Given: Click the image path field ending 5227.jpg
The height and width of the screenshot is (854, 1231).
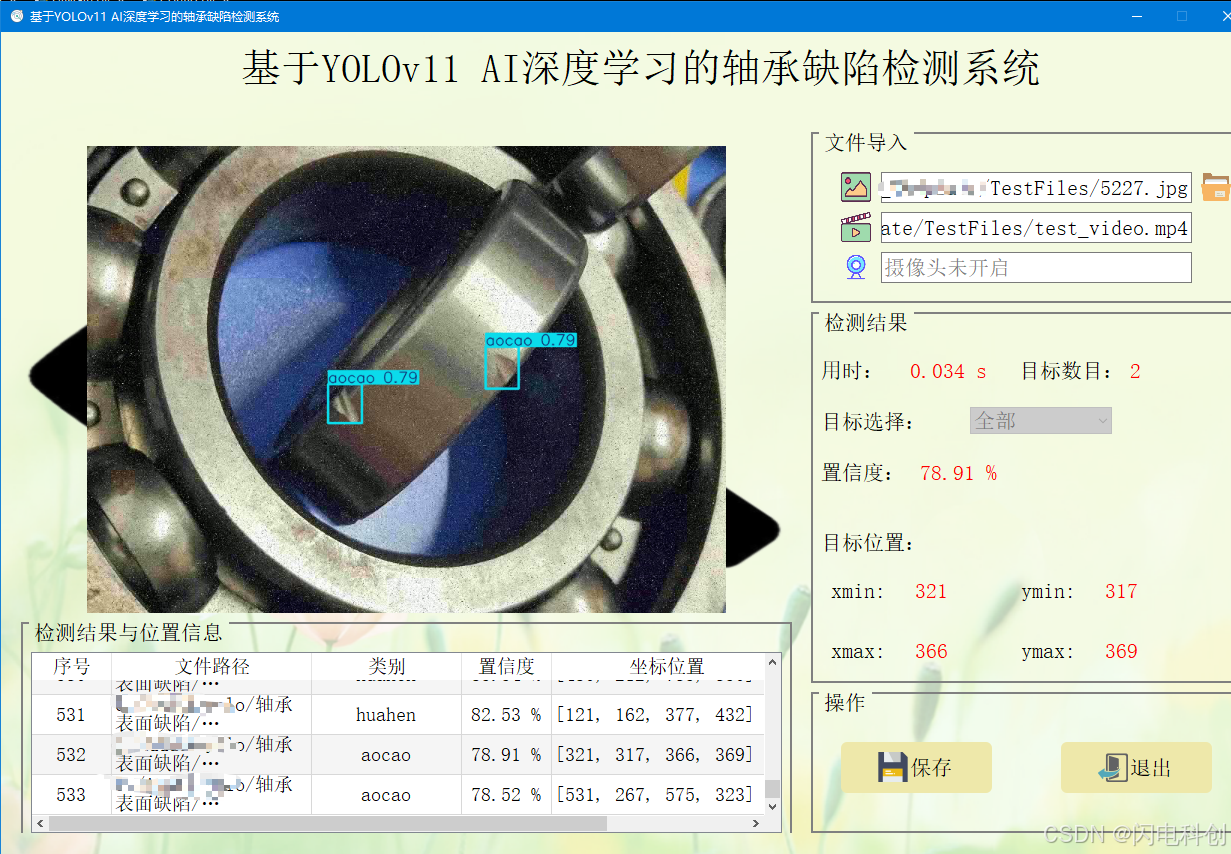Looking at the screenshot, I should coord(1036,188).
